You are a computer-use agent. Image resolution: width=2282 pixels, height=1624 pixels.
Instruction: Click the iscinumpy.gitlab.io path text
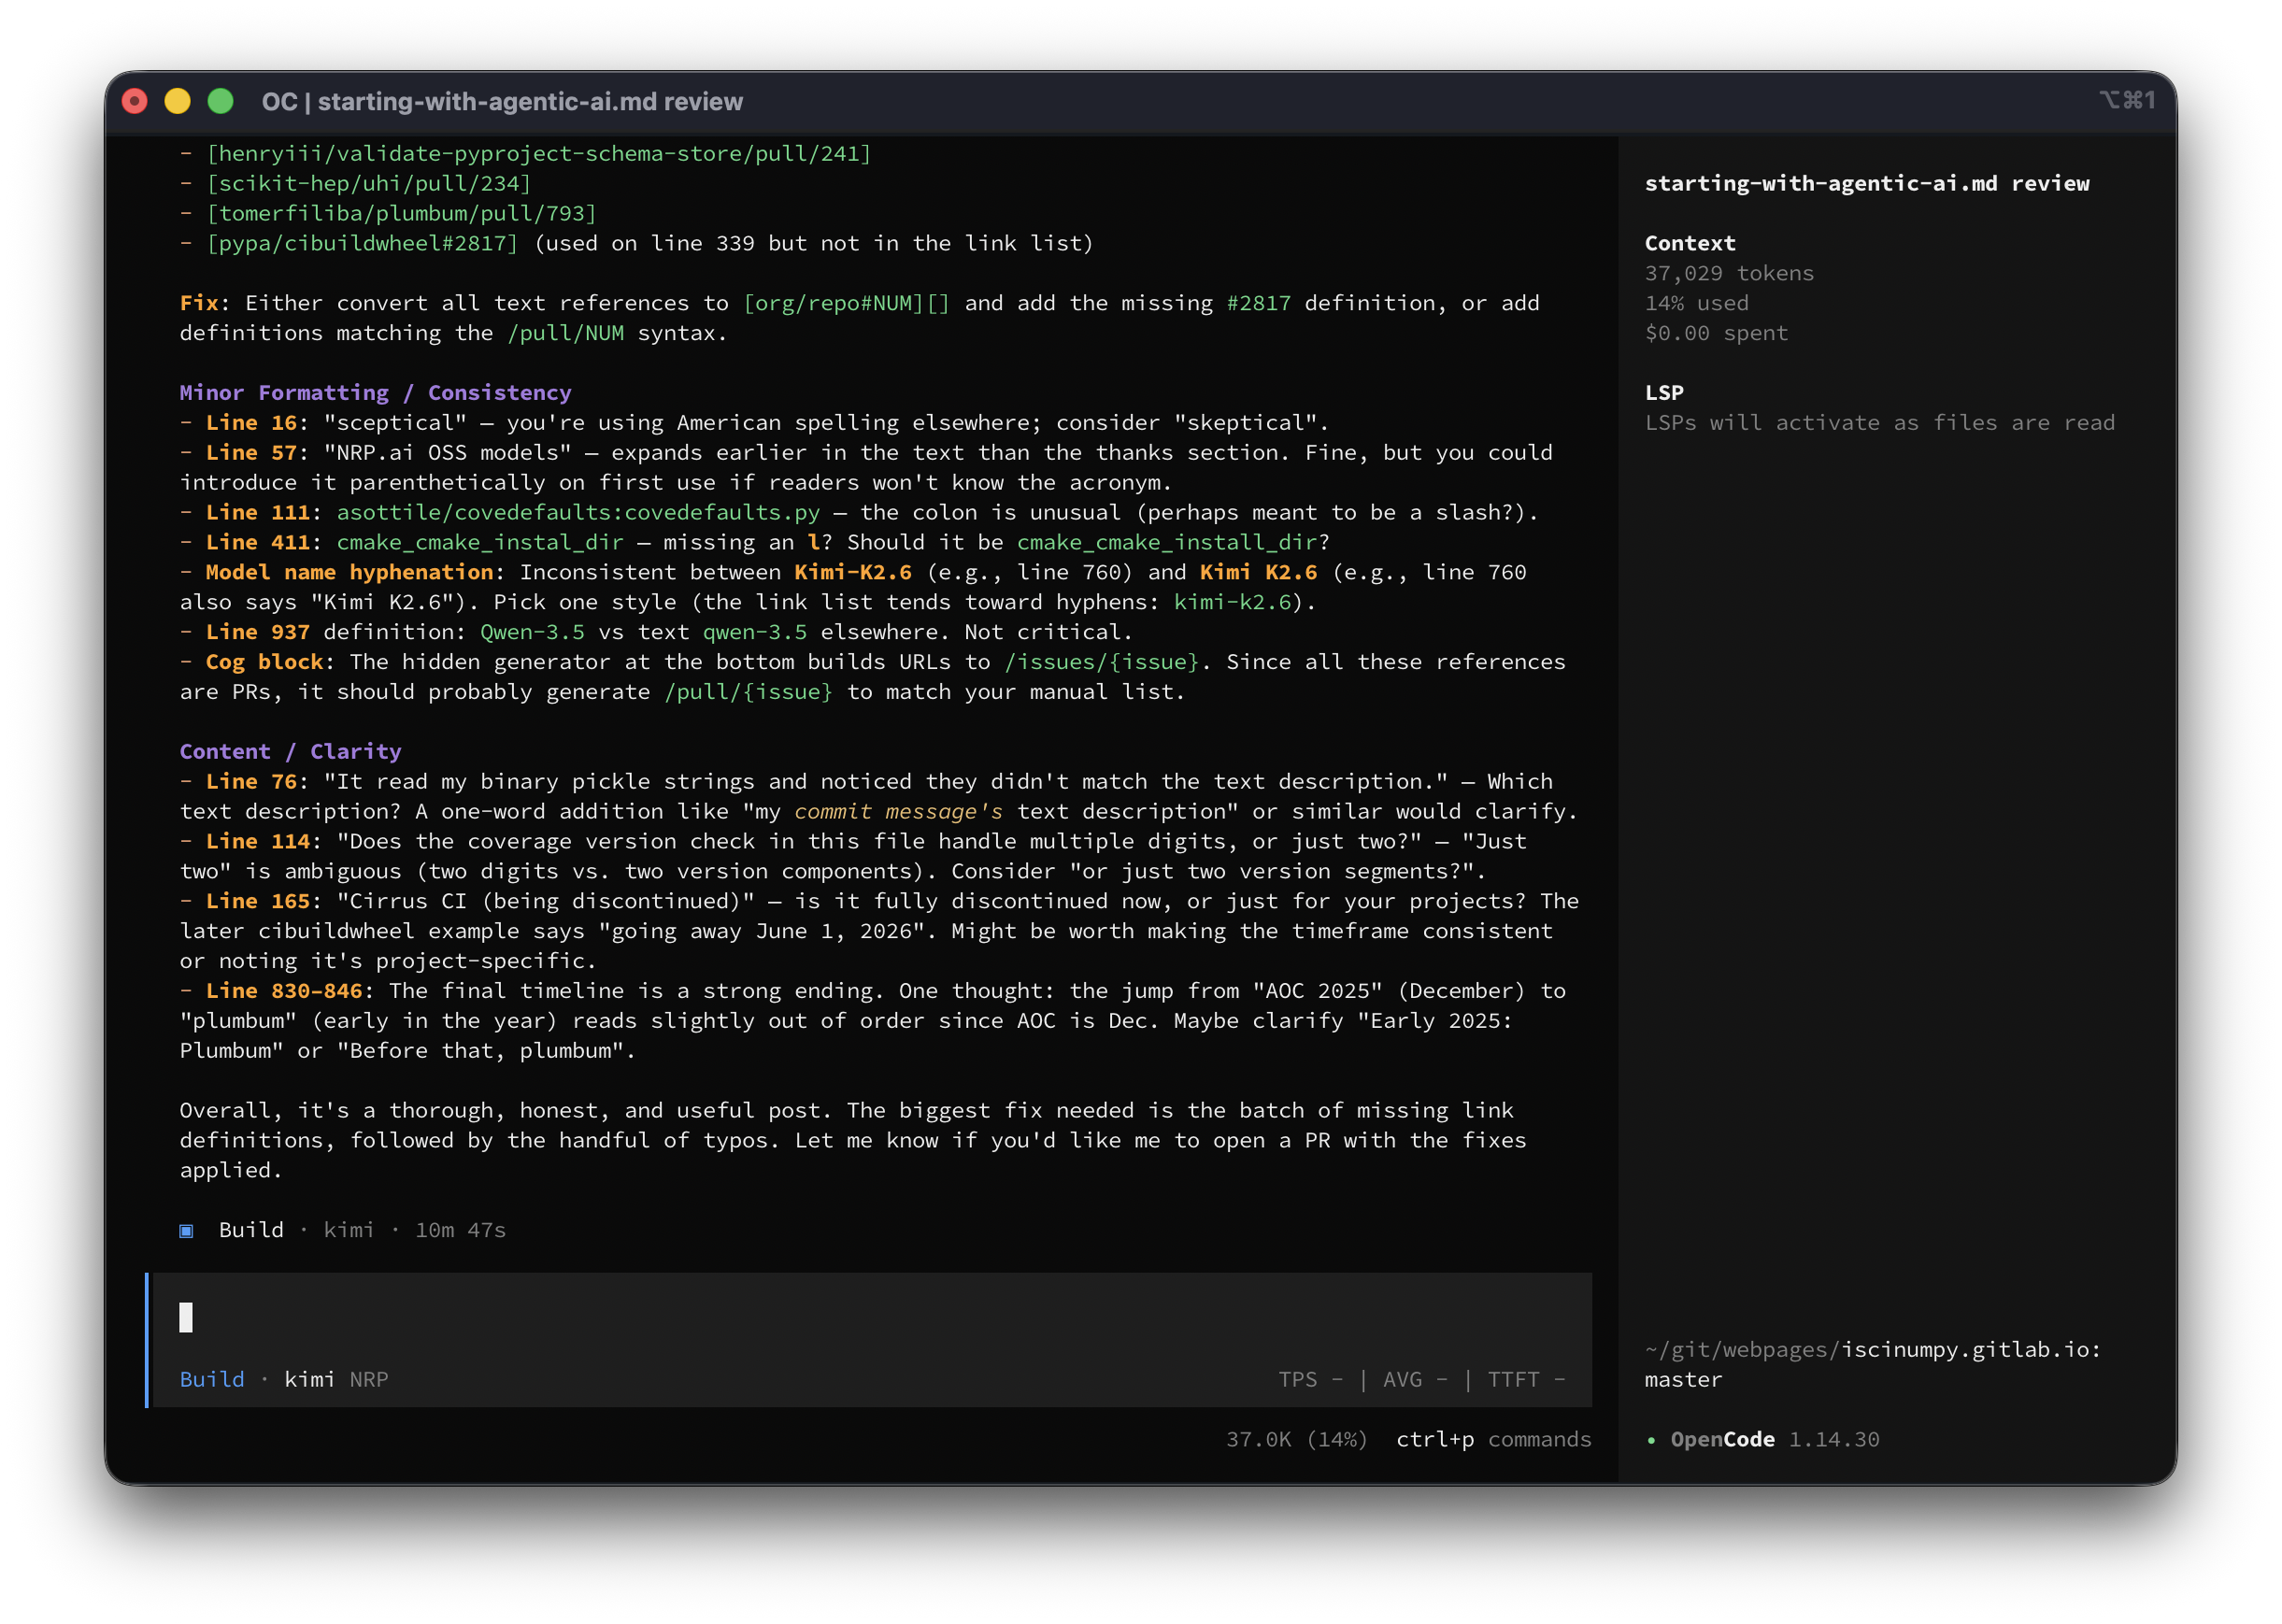tap(1972, 1349)
